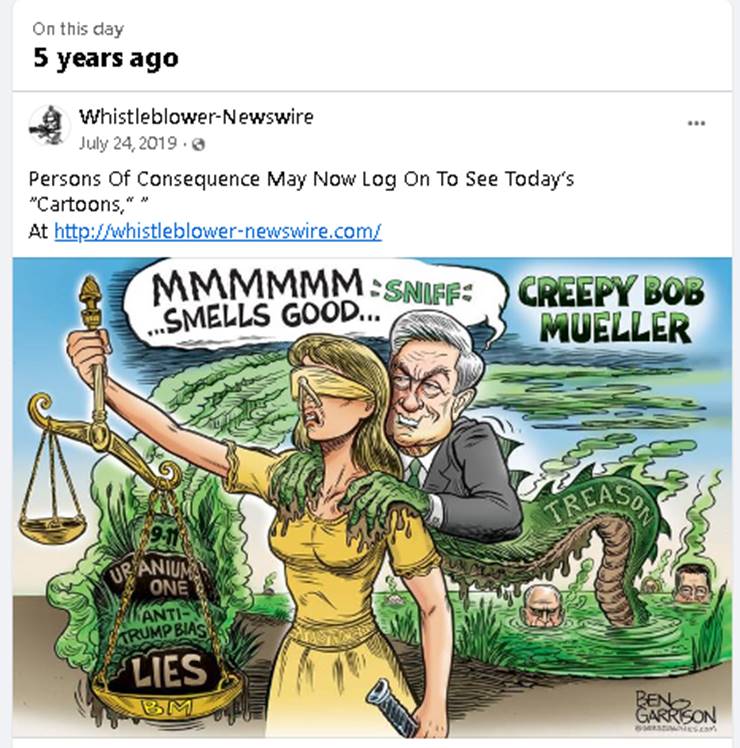Open the Whistleblower-Newswire page name
Image resolution: width=740 pixels, height=748 pixels.
[x=196, y=116]
